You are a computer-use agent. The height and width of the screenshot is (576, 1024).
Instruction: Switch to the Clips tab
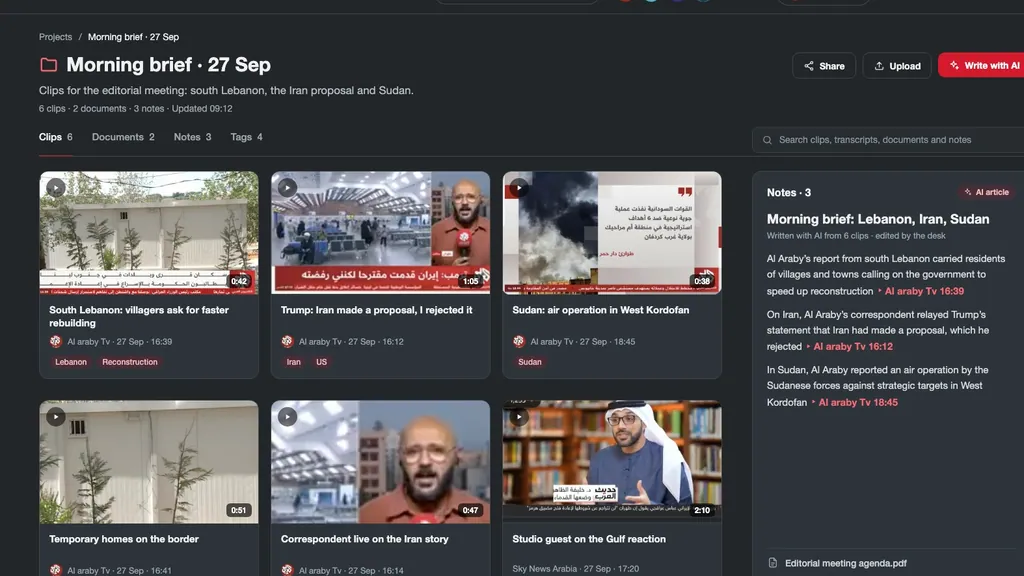tap(56, 137)
